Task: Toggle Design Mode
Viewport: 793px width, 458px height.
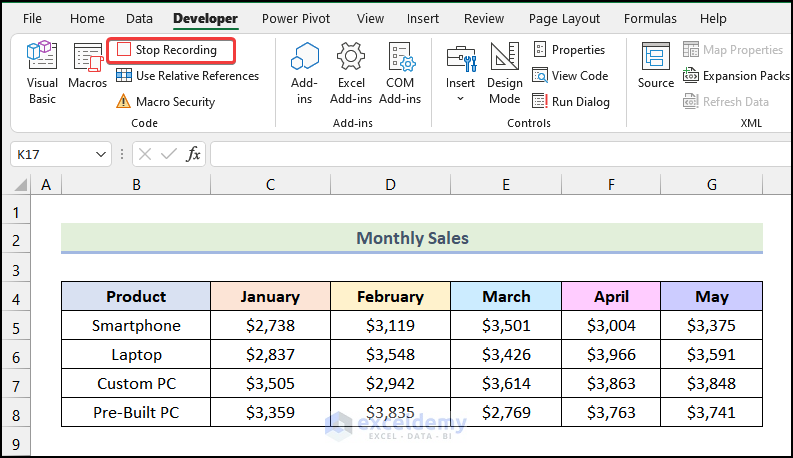Action: click(x=505, y=72)
